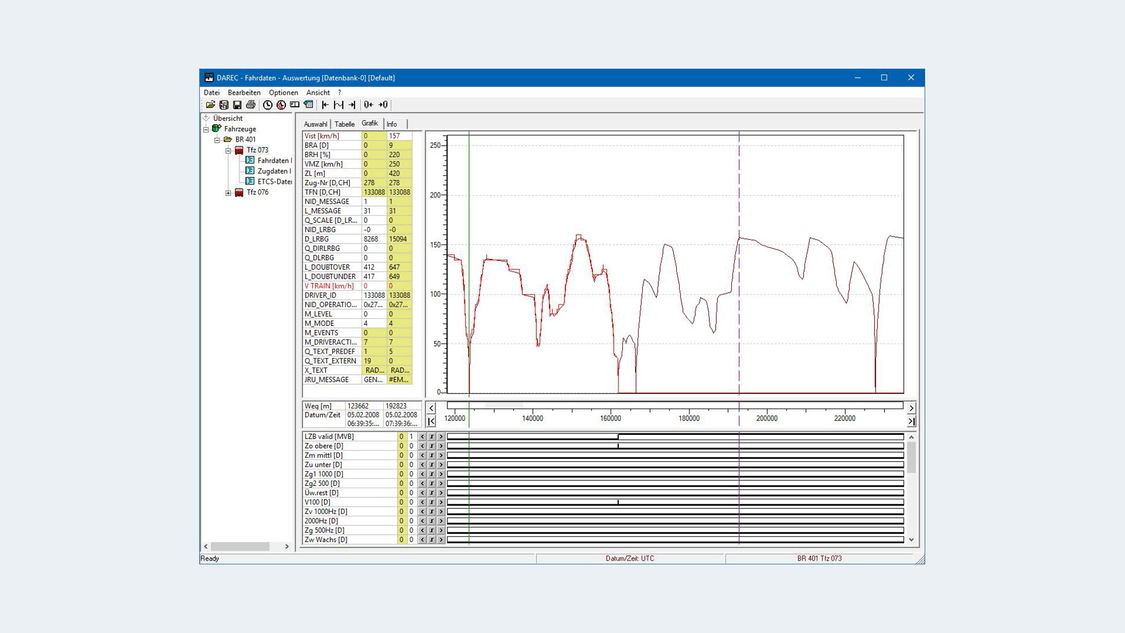Click the jump-to-end arrow toolbar icon
The width and height of the screenshot is (1125, 633).
[352, 105]
